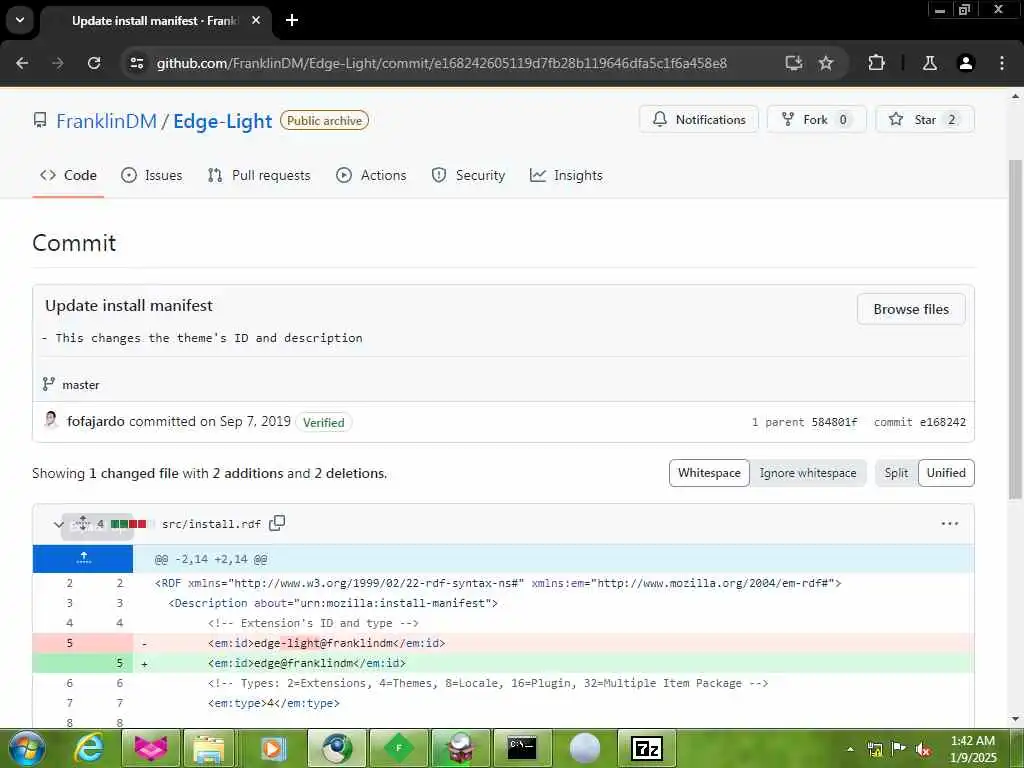Screen dimensions: 1024x768
Task: Collapse the src/install.rdf file diff
Action: 58,524
